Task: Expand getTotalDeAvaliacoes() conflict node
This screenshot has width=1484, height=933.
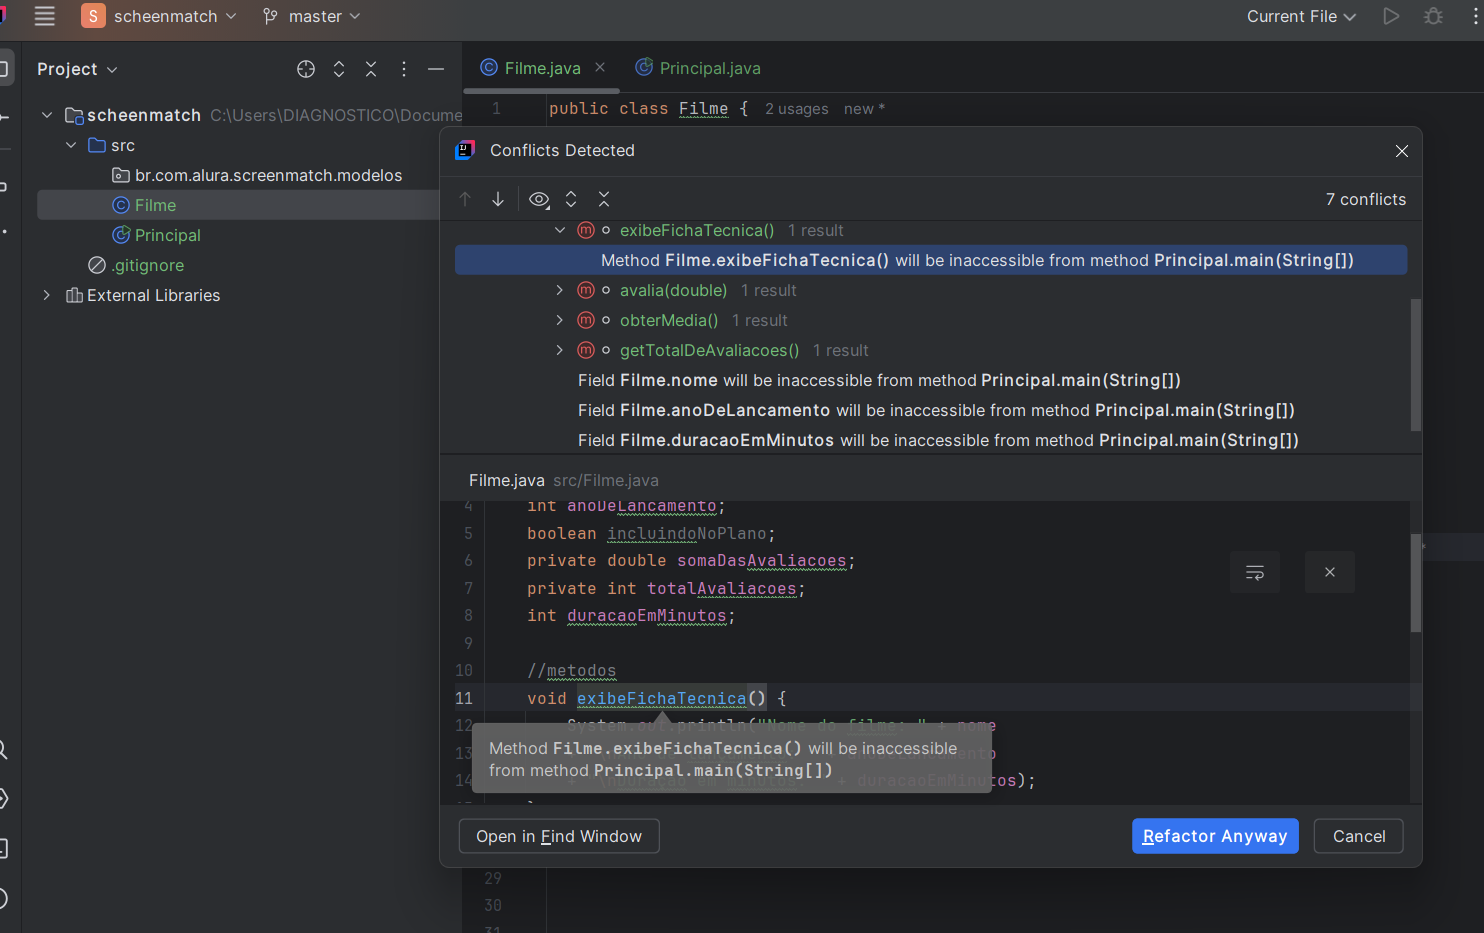Action: 560,350
